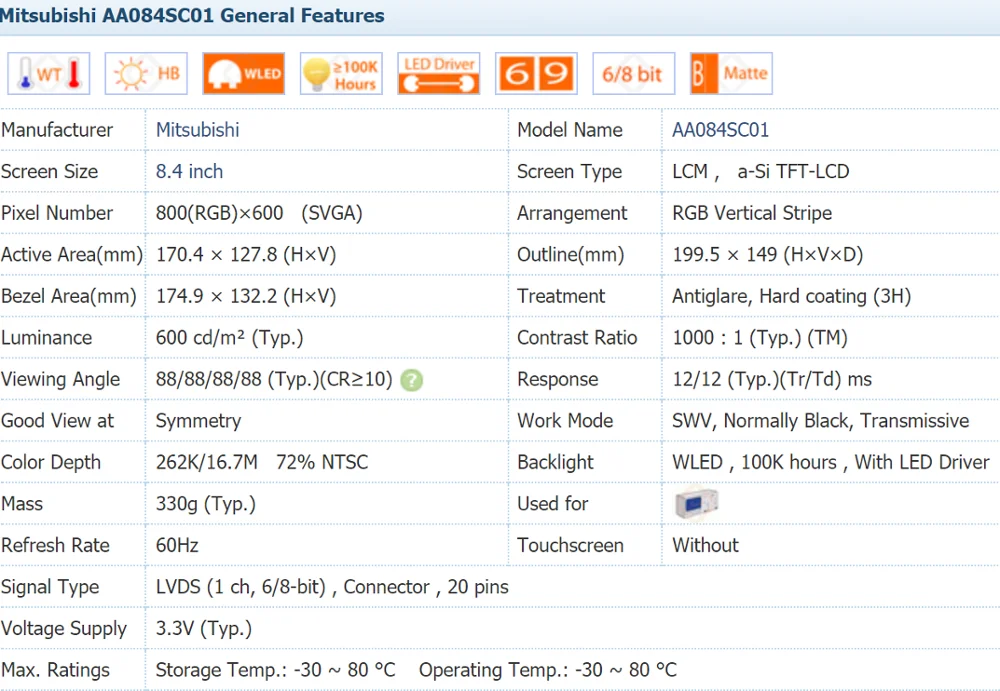Follow the 8.4 inch screen size link

(189, 172)
